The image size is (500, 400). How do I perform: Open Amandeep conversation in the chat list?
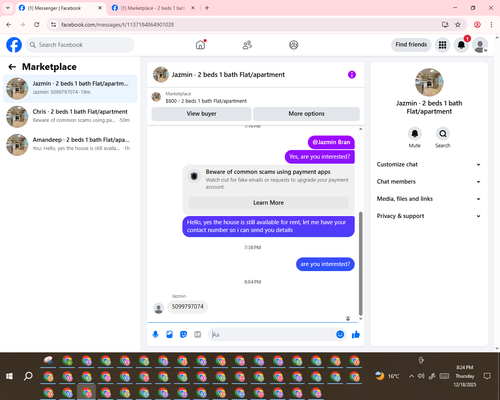pos(70,144)
